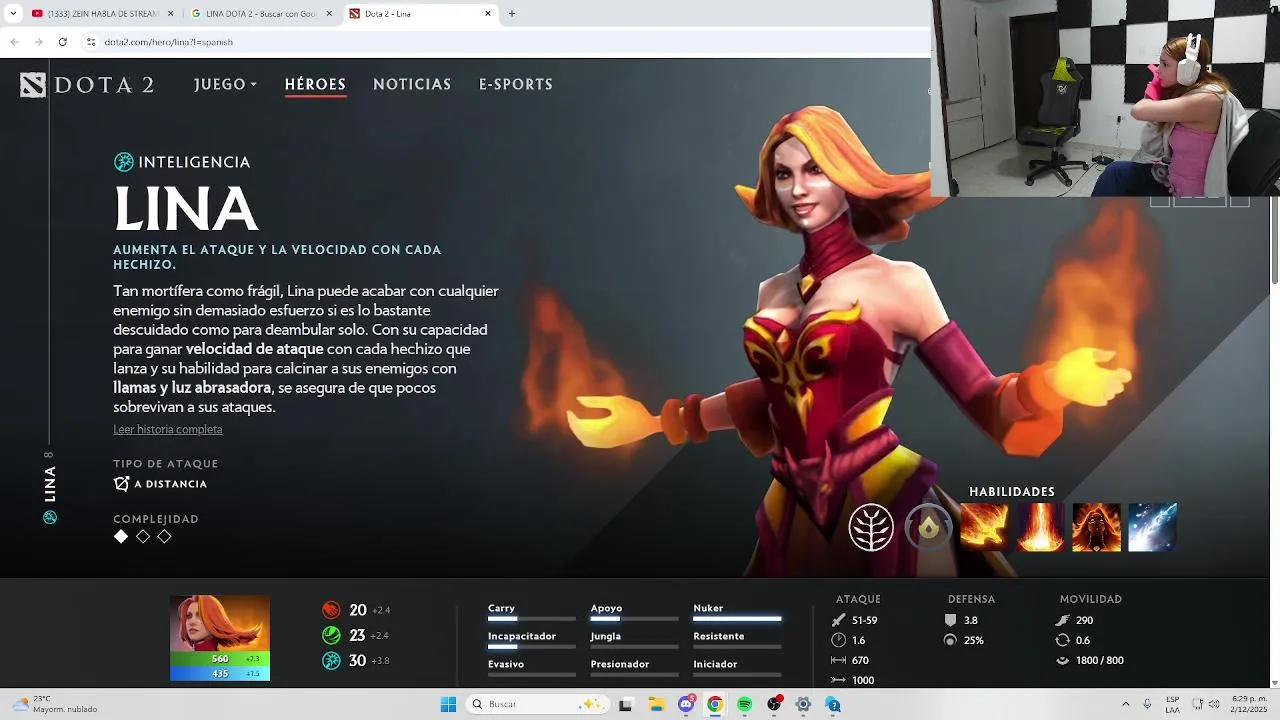Image resolution: width=1280 pixels, height=720 pixels.
Task: Click the armor shield icon beside 3.8
Action: [x=950, y=620]
